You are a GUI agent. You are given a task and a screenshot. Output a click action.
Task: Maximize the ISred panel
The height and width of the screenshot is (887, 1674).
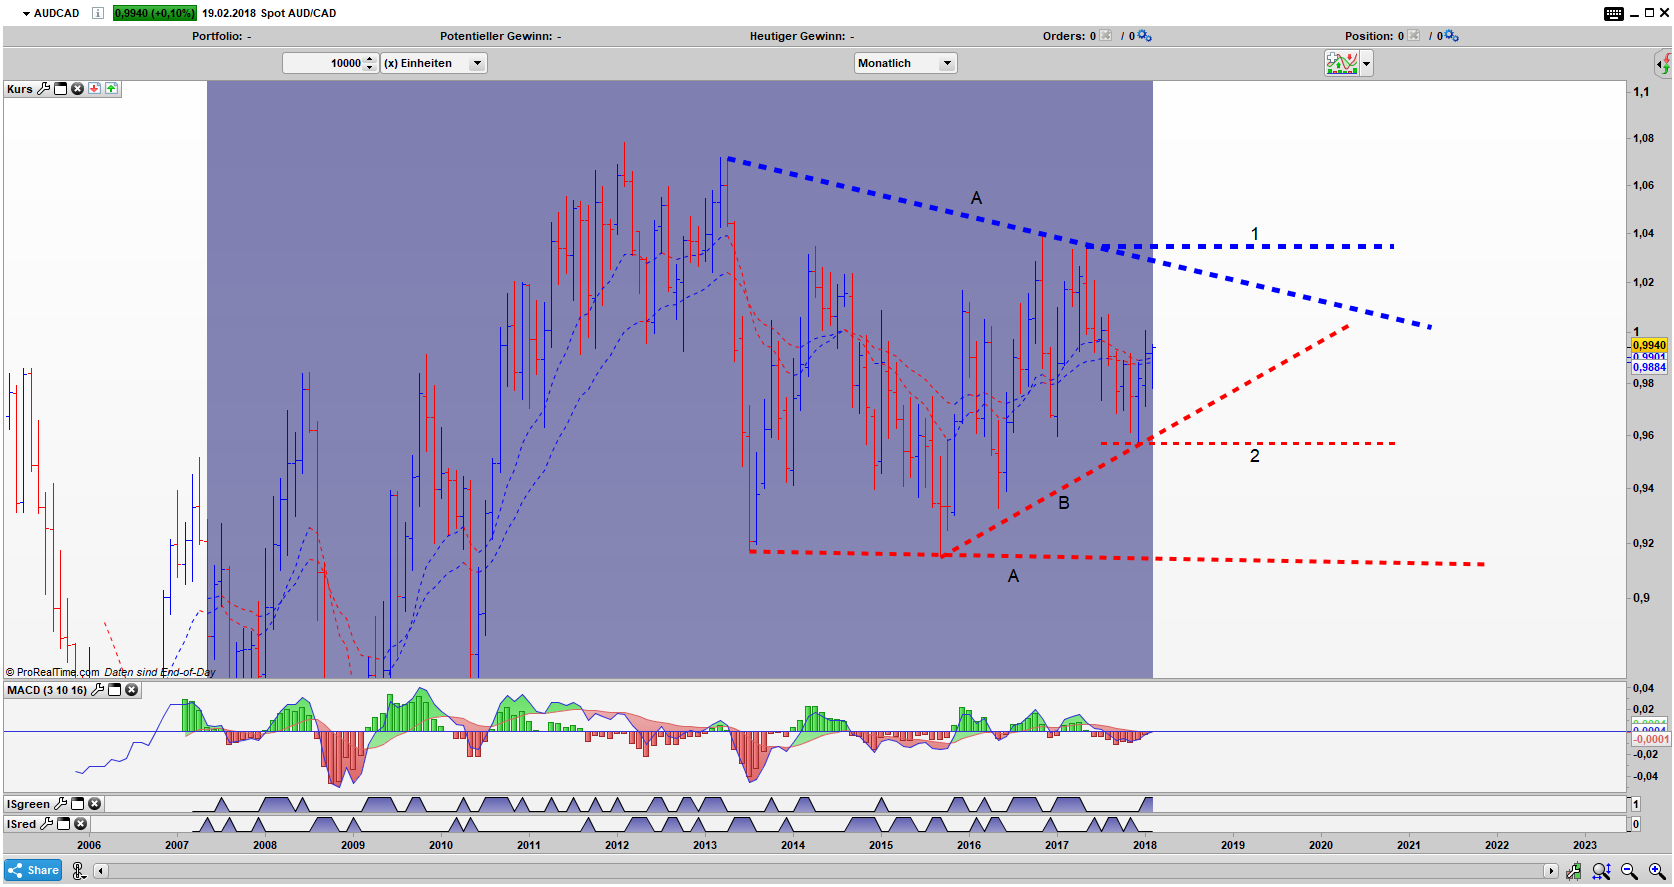(x=63, y=824)
